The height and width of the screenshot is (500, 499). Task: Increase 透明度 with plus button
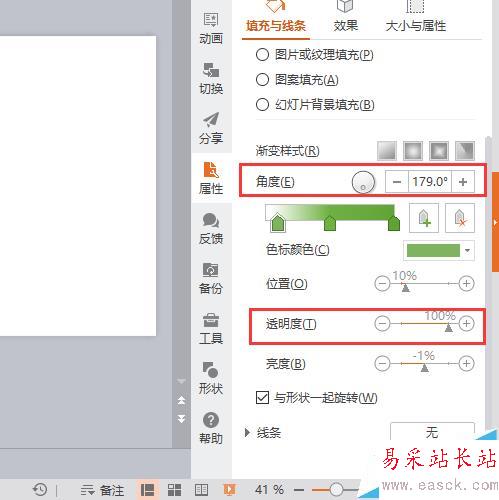pos(466,323)
